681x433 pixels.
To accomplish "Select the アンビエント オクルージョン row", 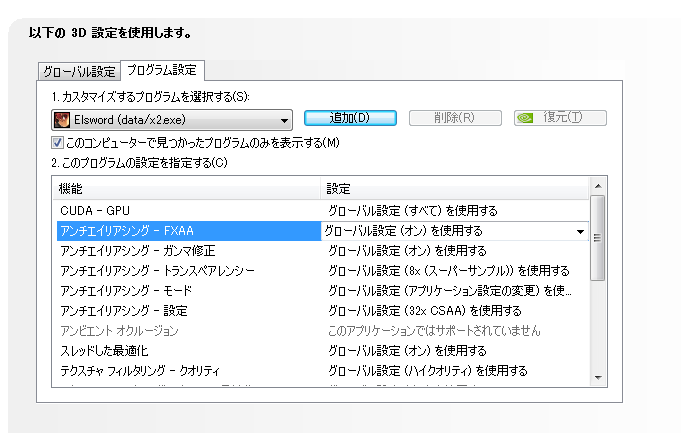I will [321, 331].
